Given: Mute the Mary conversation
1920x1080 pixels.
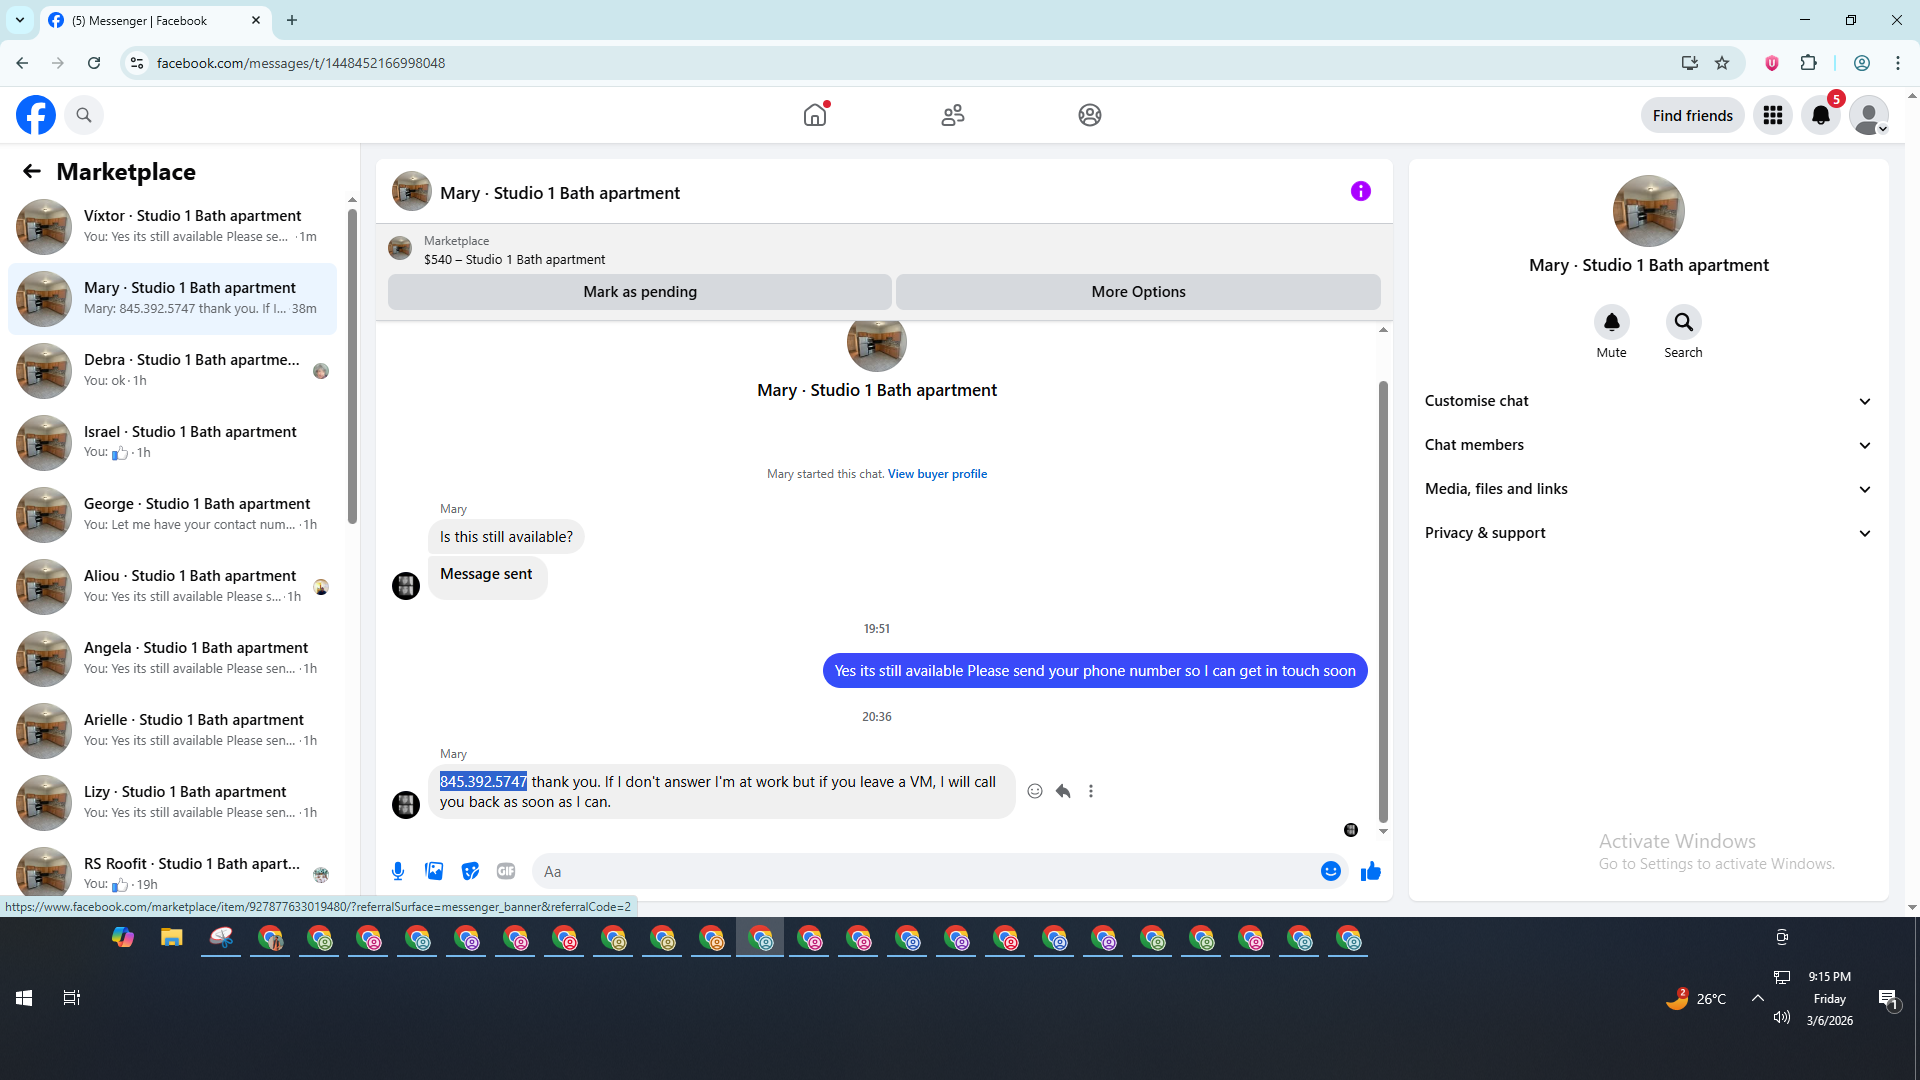Looking at the screenshot, I should pyautogui.click(x=1611, y=323).
